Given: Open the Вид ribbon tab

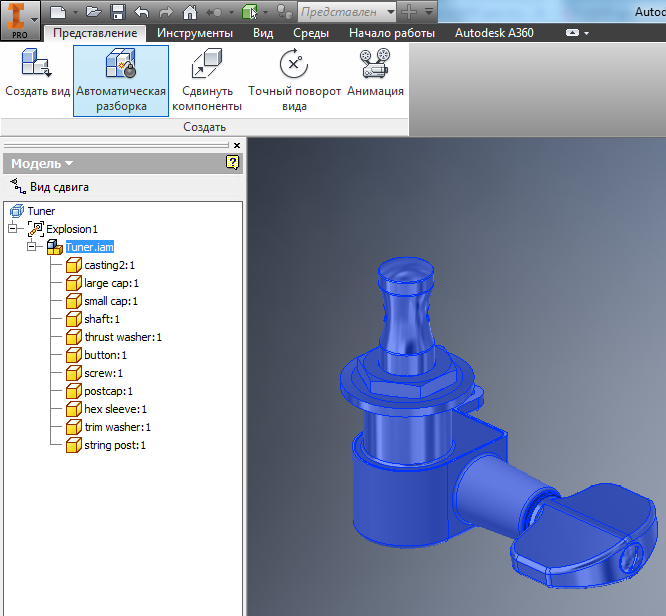Looking at the screenshot, I should pyautogui.click(x=263, y=33).
